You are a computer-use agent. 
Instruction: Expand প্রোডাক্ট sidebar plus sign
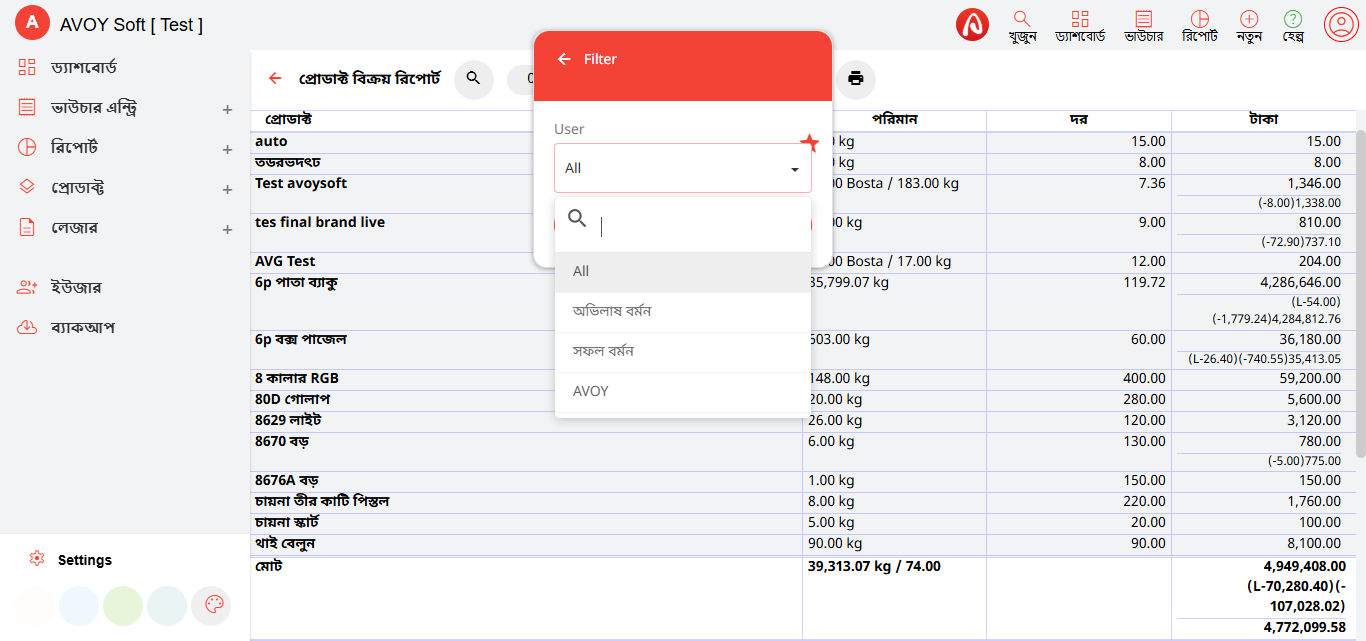coord(227,189)
